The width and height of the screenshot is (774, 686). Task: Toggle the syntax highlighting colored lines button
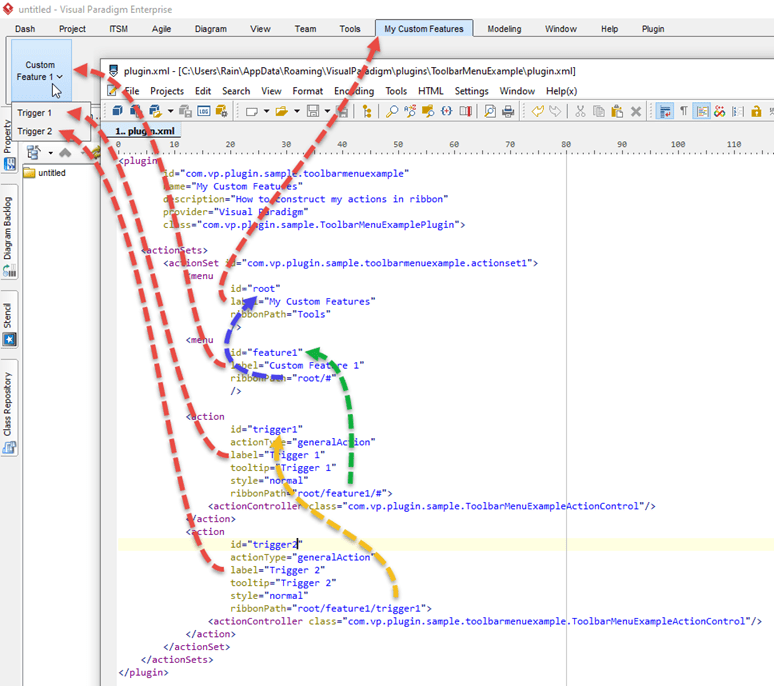click(x=701, y=111)
